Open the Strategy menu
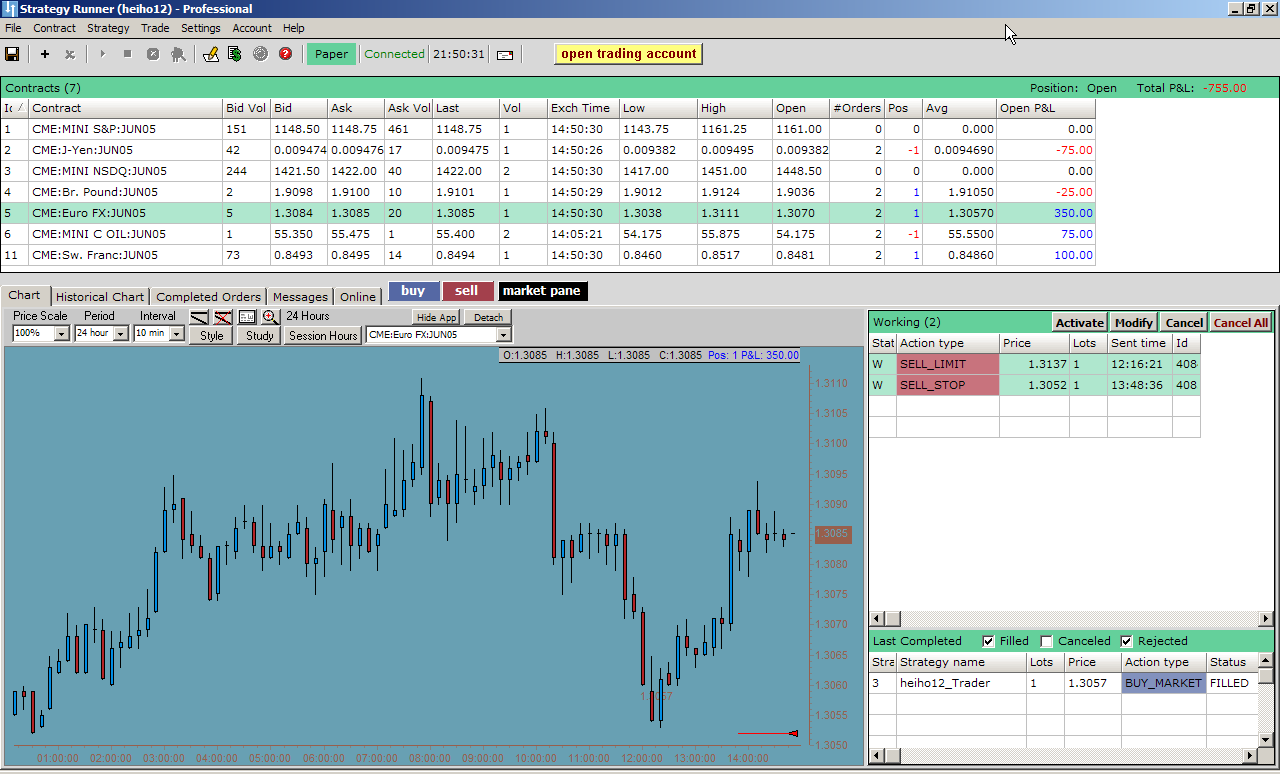This screenshot has height=774, width=1280. pyautogui.click(x=108, y=28)
